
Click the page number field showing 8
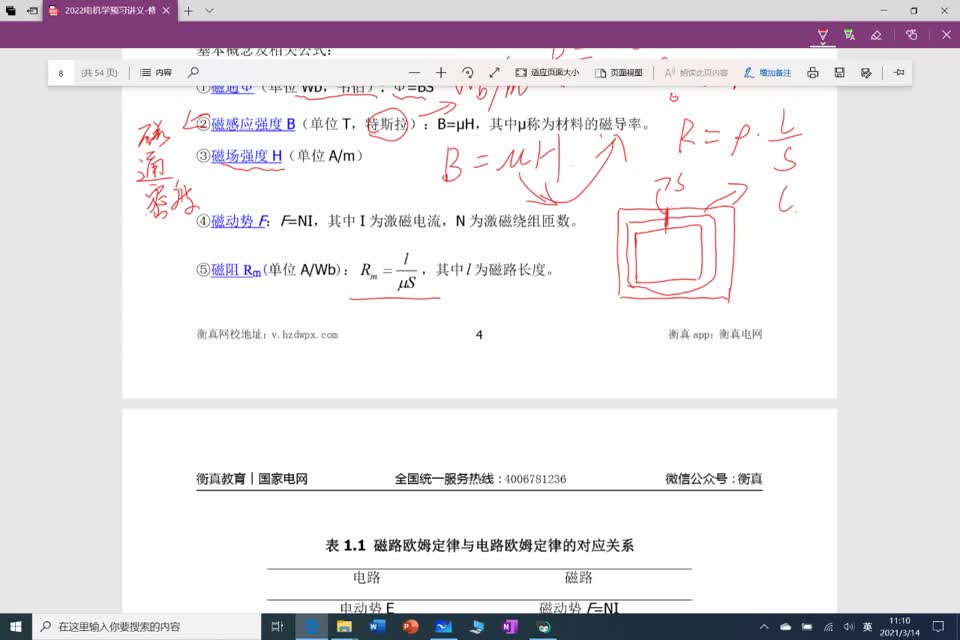(x=61, y=73)
